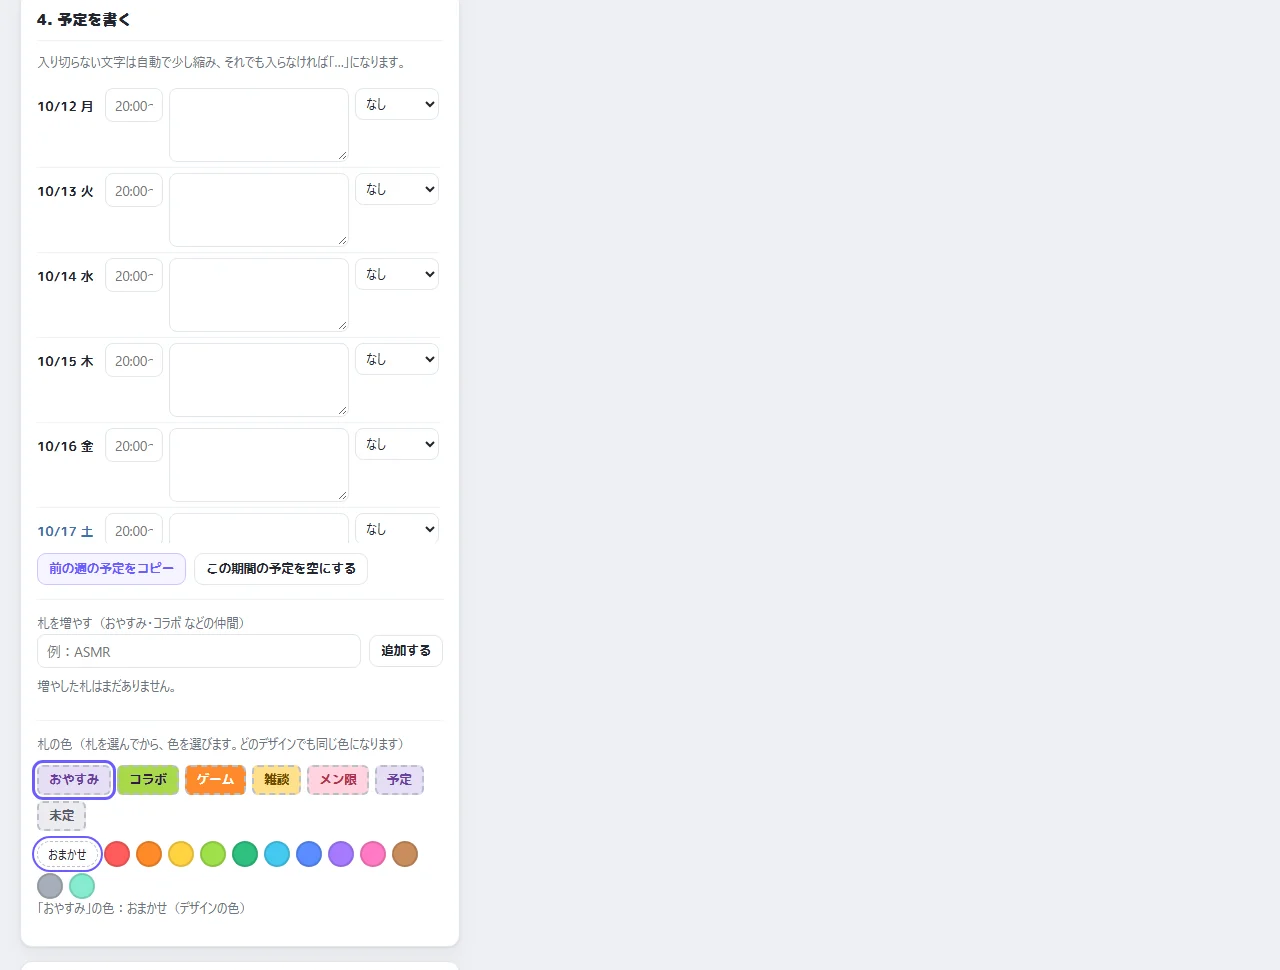
Task: Open the 10/12 月 tag dropdown
Action: point(397,104)
